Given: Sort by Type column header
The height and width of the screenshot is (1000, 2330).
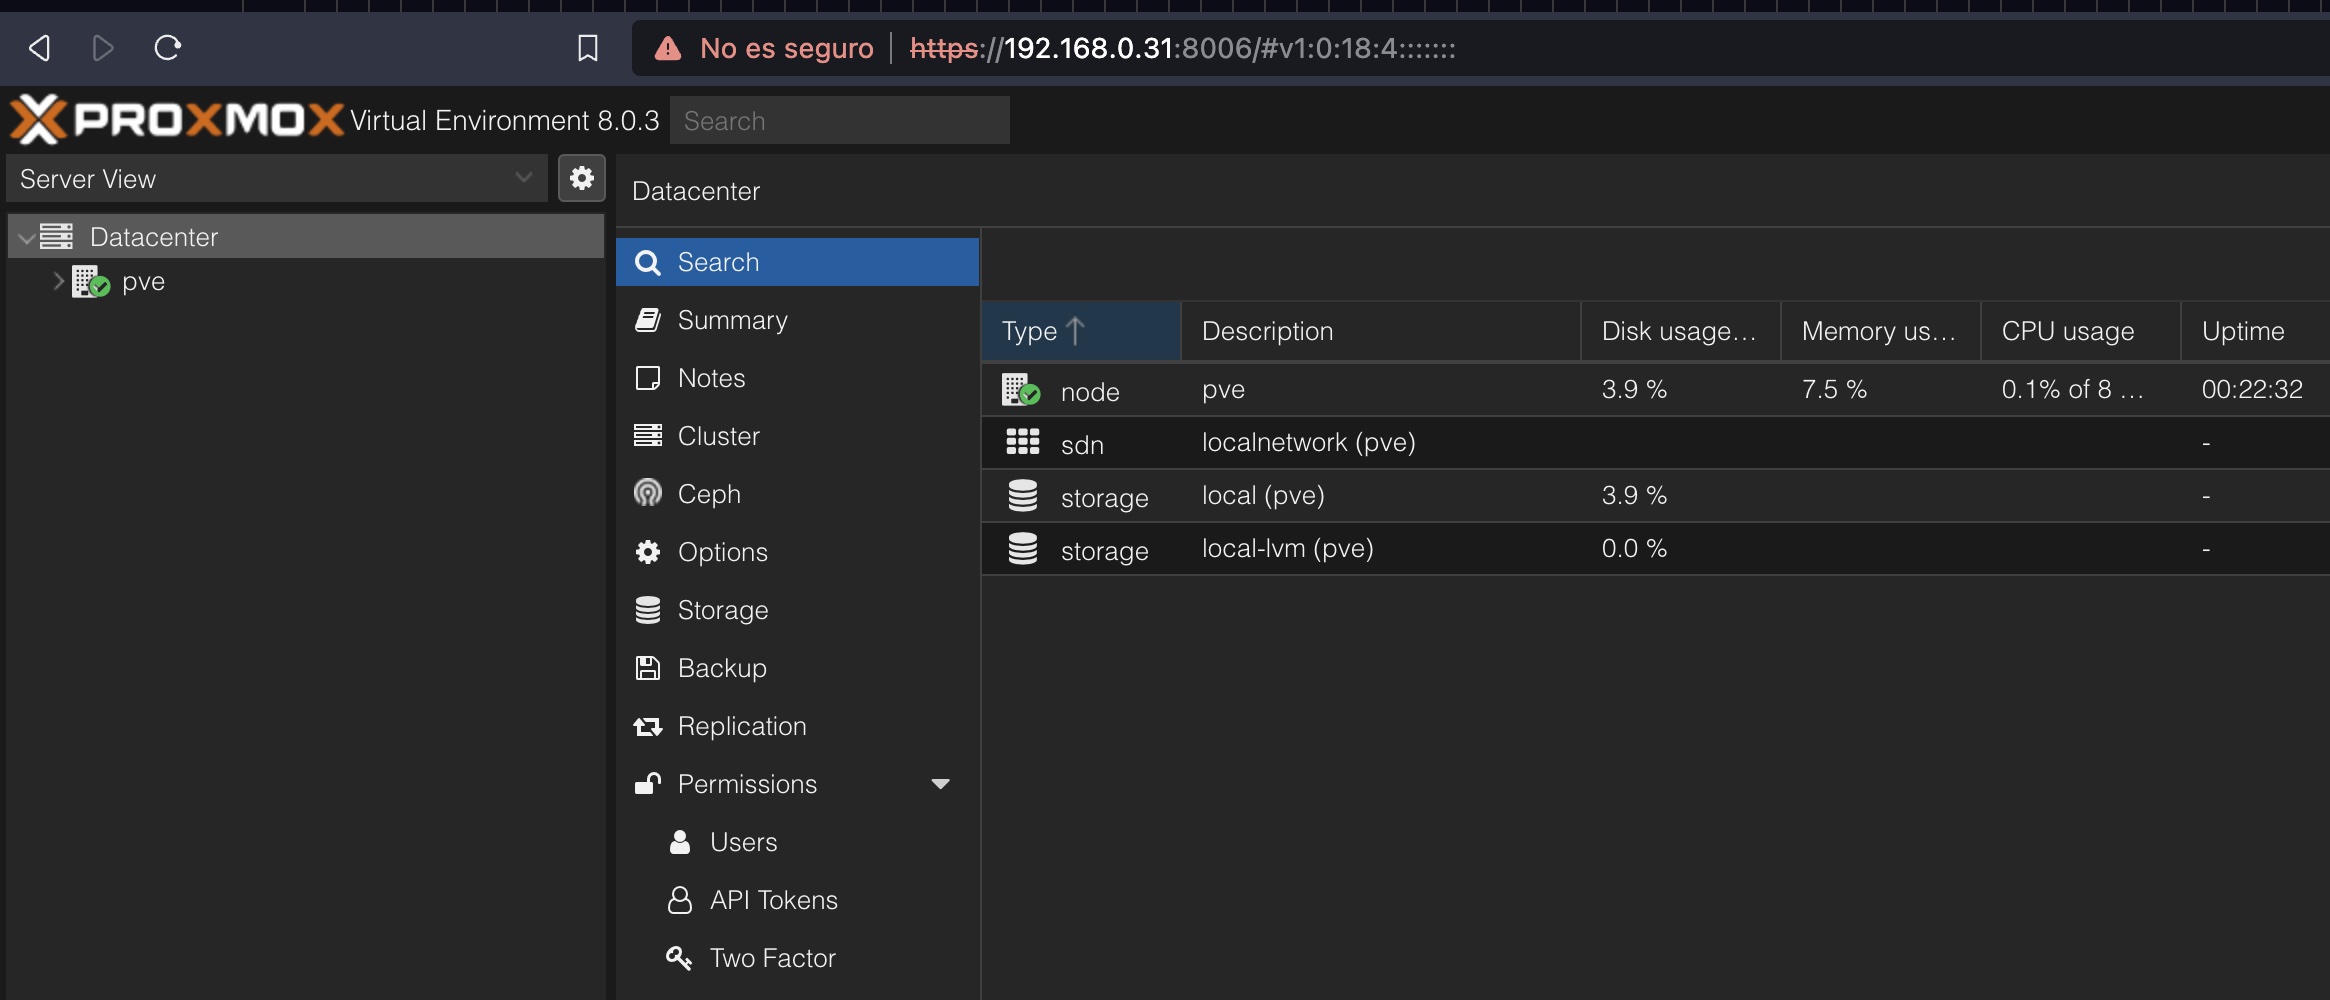Looking at the screenshot, I should coord(1081,331).
